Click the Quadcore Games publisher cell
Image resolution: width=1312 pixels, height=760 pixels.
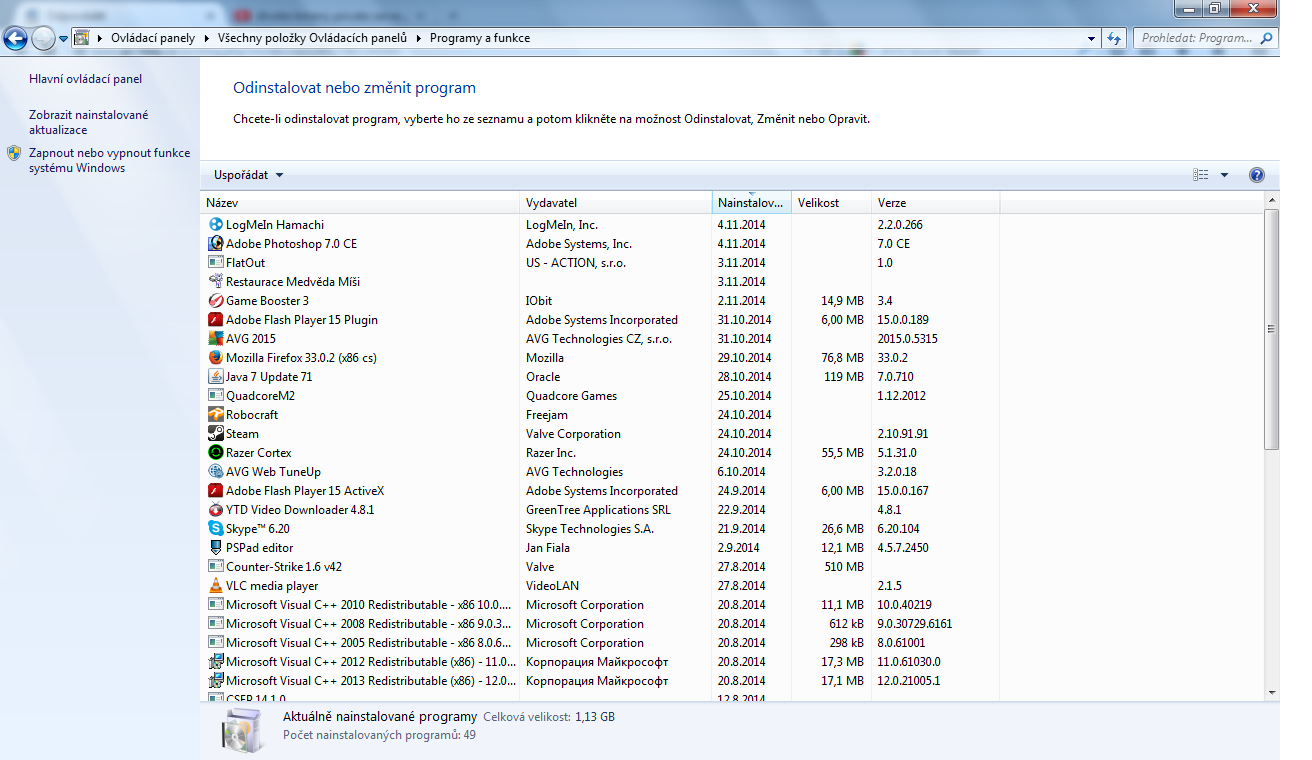(x=572, y=396)
